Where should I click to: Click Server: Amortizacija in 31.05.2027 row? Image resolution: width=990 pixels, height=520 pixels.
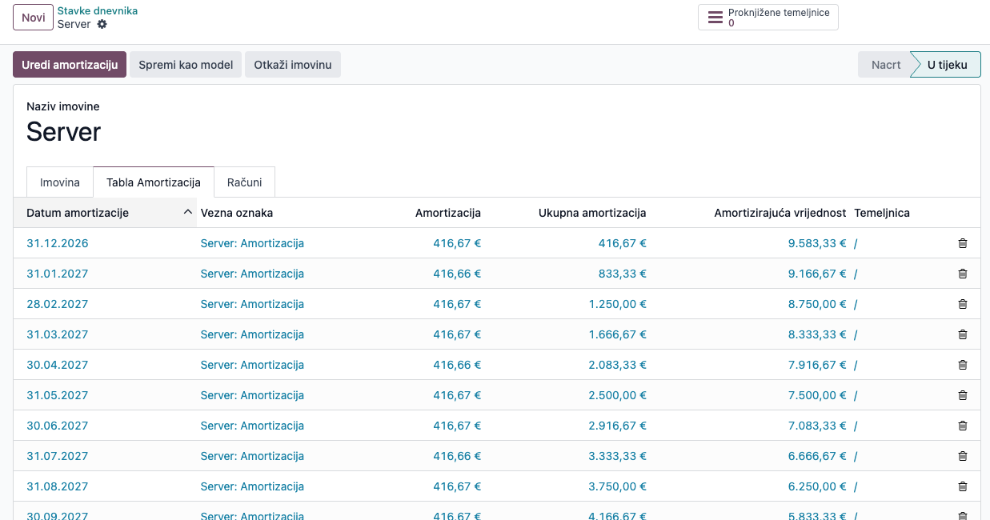tap(252, 395)
